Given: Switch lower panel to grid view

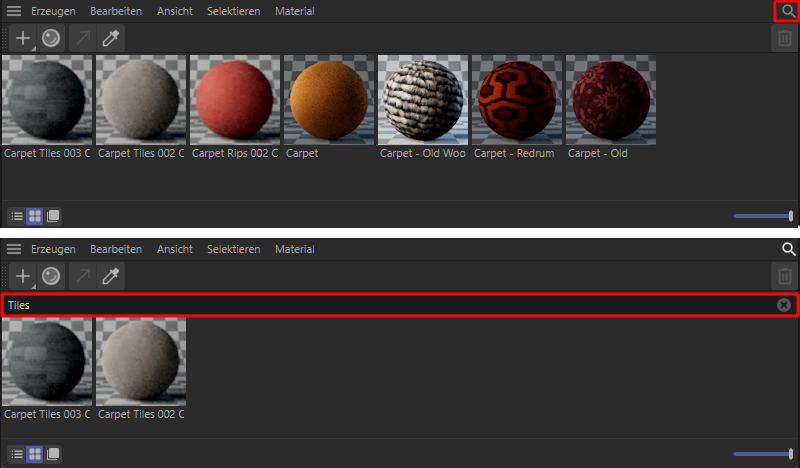Looking at the screenshot, I should coord(35,454).
